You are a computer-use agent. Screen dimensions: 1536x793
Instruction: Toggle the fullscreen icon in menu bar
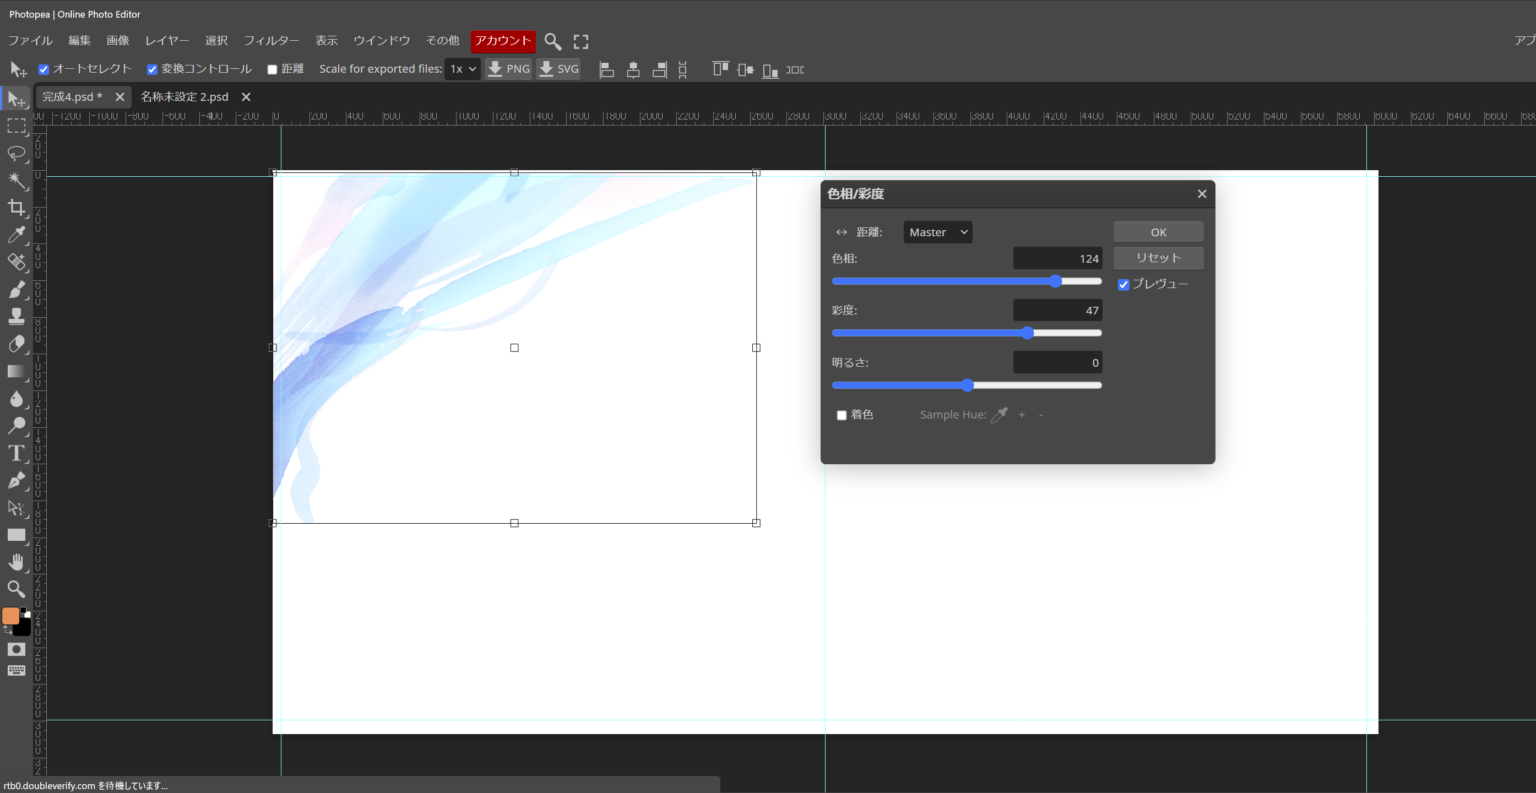point(581,41)
